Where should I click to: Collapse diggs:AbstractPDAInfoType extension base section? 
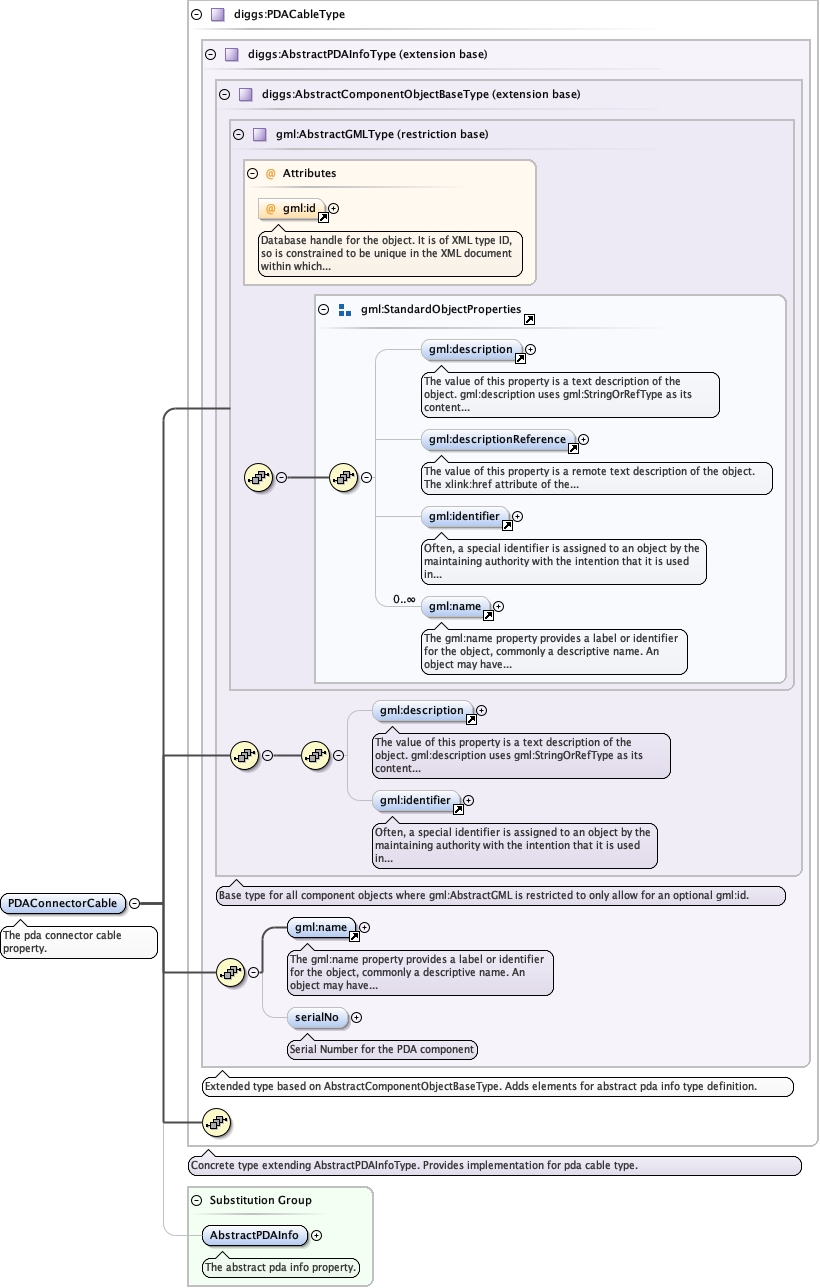pos(210,54)
